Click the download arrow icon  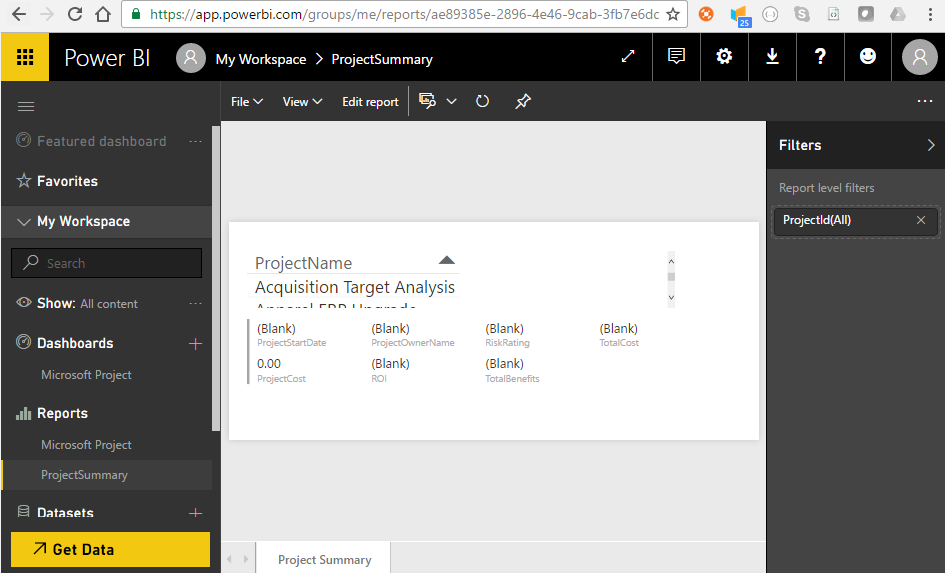click(x=772, y=57)
